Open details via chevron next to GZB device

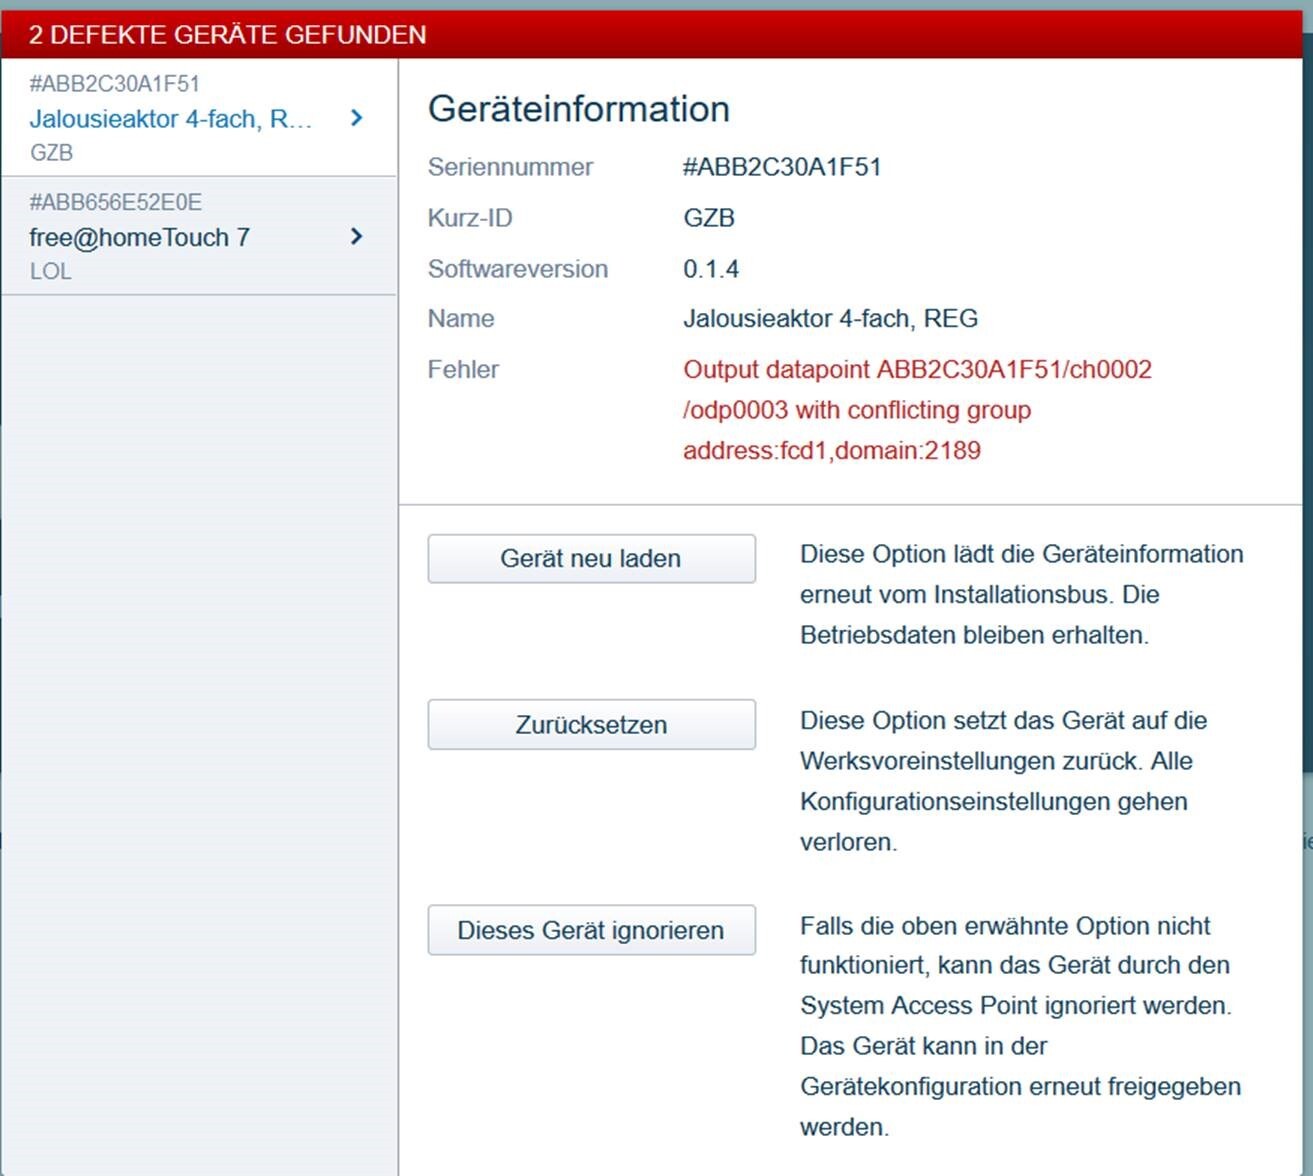tap(355, 118)
